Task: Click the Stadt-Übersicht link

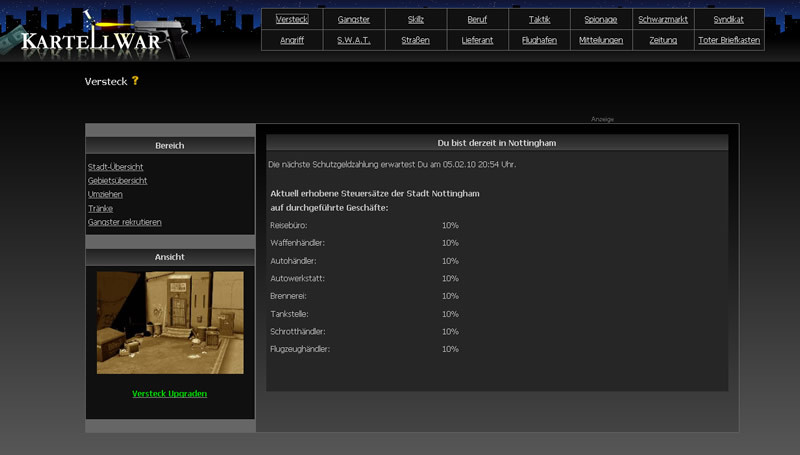Action: coord(116,167)
